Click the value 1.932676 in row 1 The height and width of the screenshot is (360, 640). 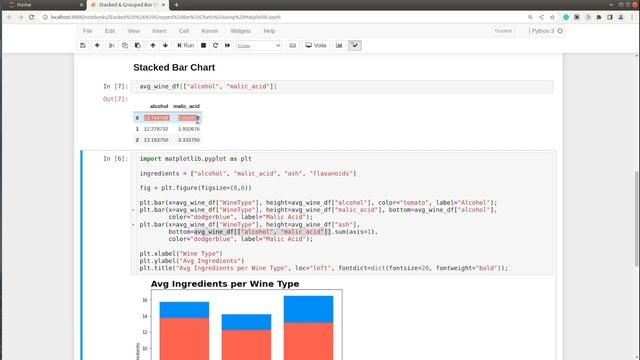tap(189, 129)
